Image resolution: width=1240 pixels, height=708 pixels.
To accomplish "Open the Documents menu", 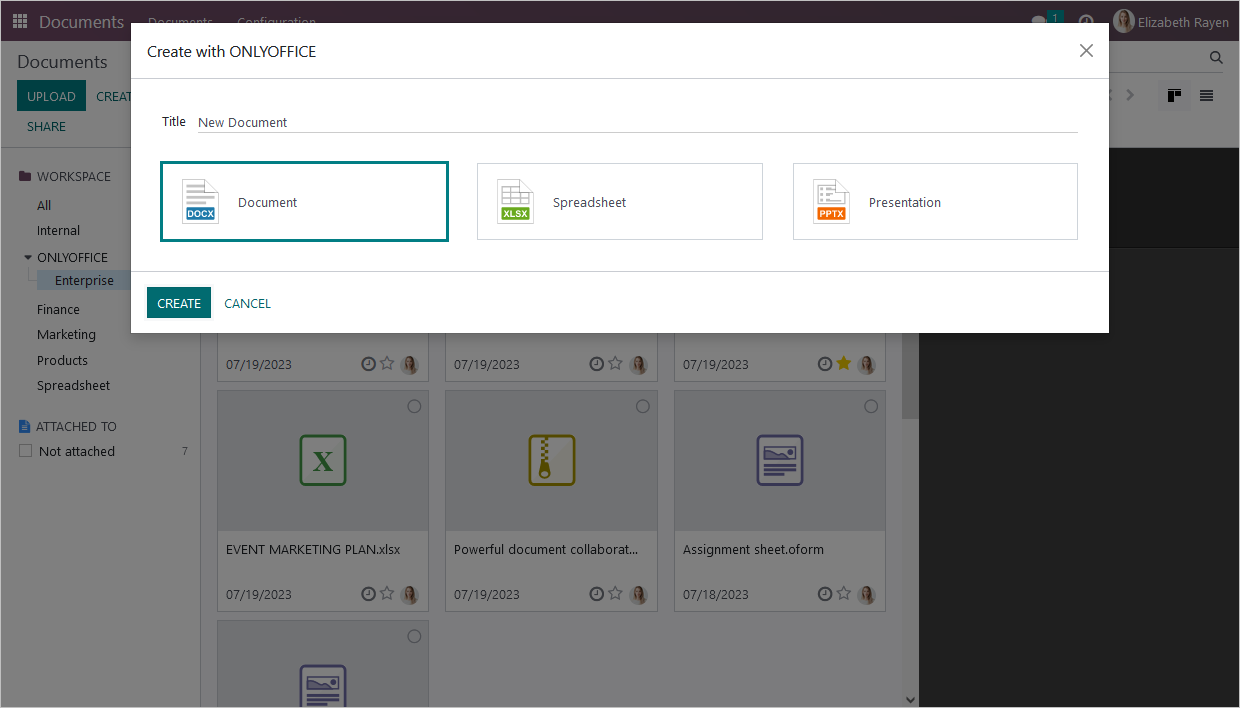I will click(180, 21).
